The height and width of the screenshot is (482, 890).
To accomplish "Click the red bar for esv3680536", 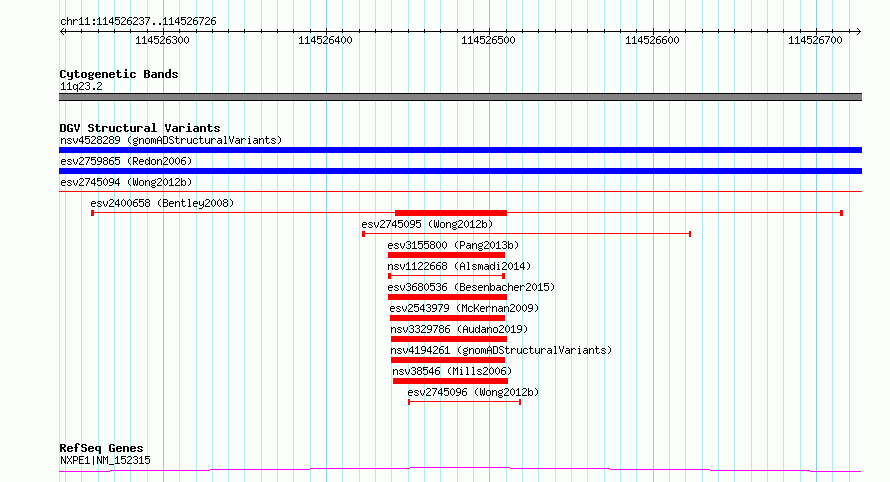I will pyautogui.click(x=447, y=297).
